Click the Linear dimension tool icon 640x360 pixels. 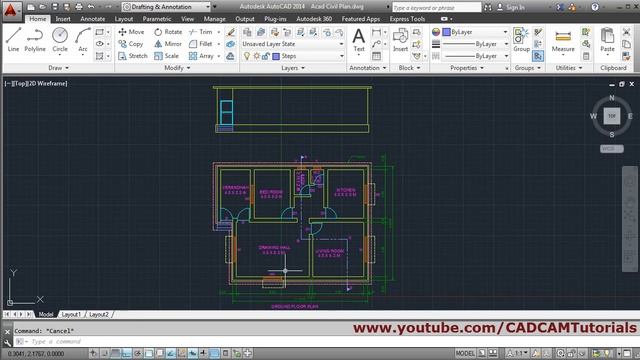pyautogui.click(x=376, y=32)
